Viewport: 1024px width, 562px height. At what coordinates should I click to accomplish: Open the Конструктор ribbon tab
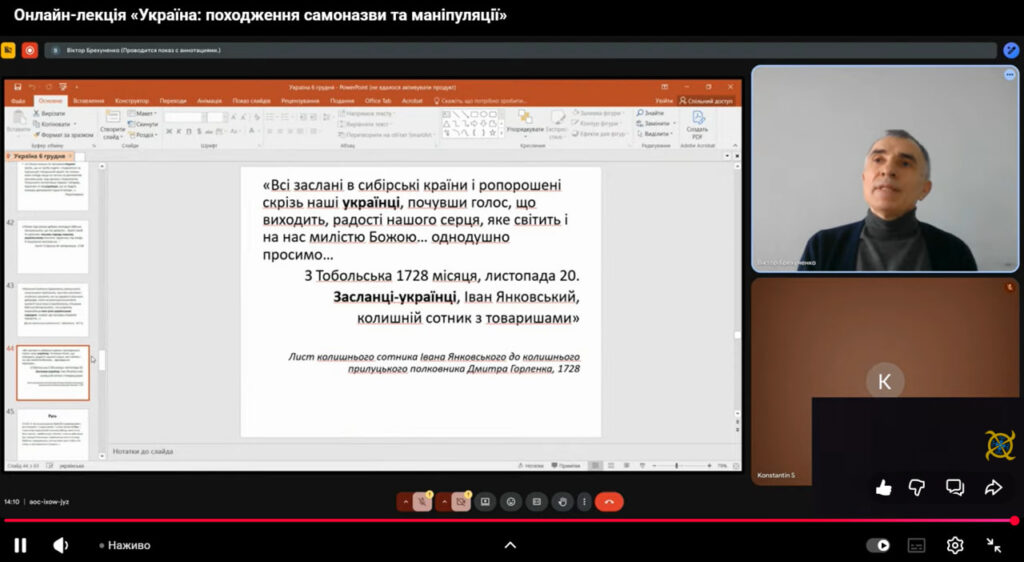point(132,101)
